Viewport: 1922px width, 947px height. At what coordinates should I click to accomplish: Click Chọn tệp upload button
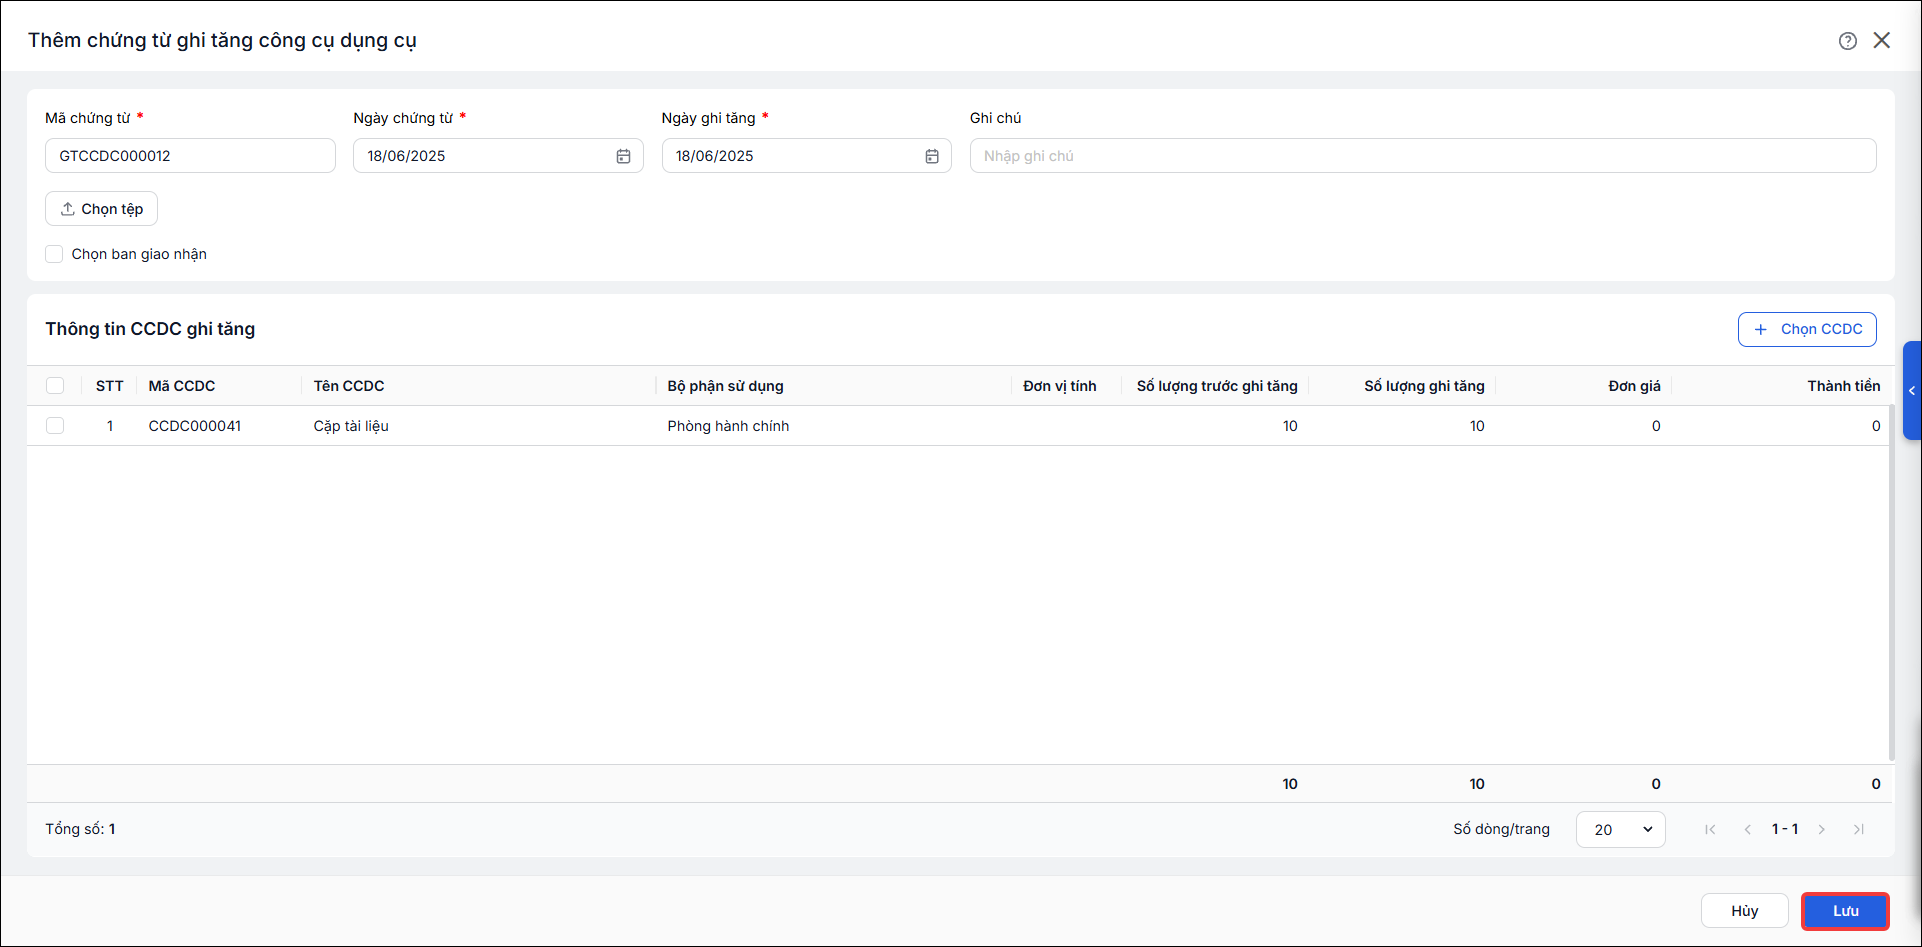point(101,209)
